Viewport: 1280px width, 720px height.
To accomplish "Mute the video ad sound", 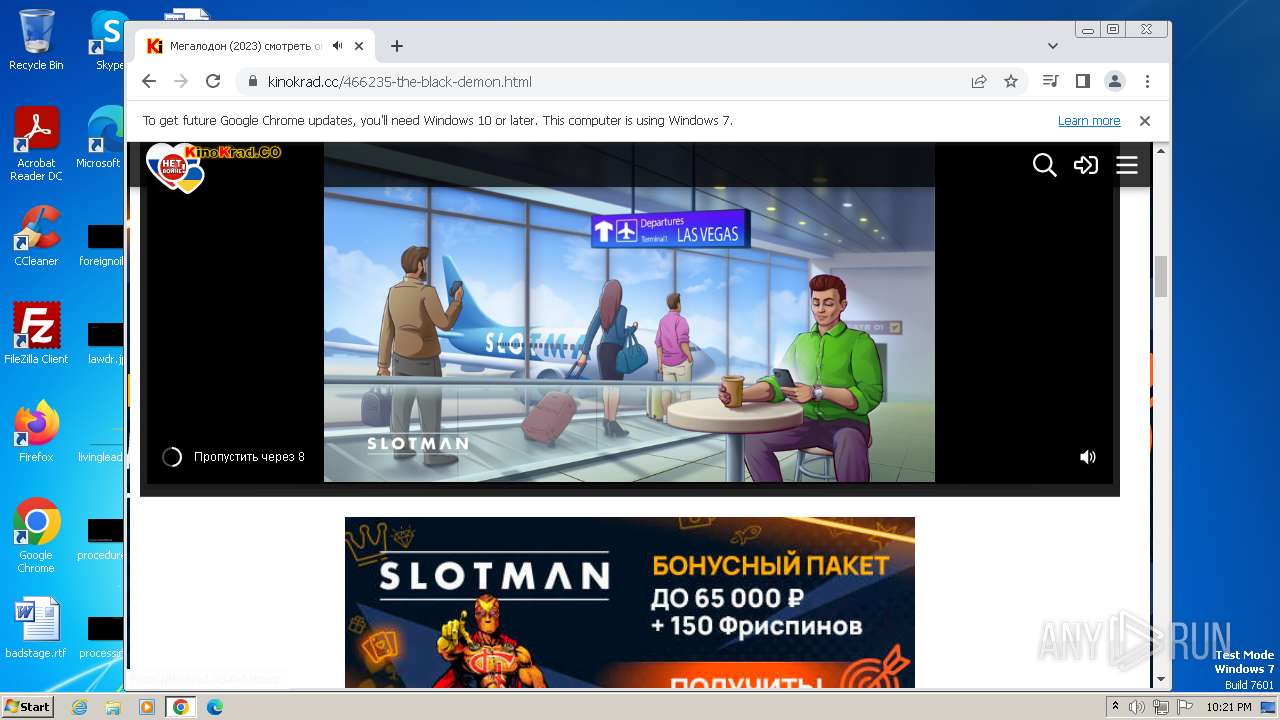I will [1088, 457].
